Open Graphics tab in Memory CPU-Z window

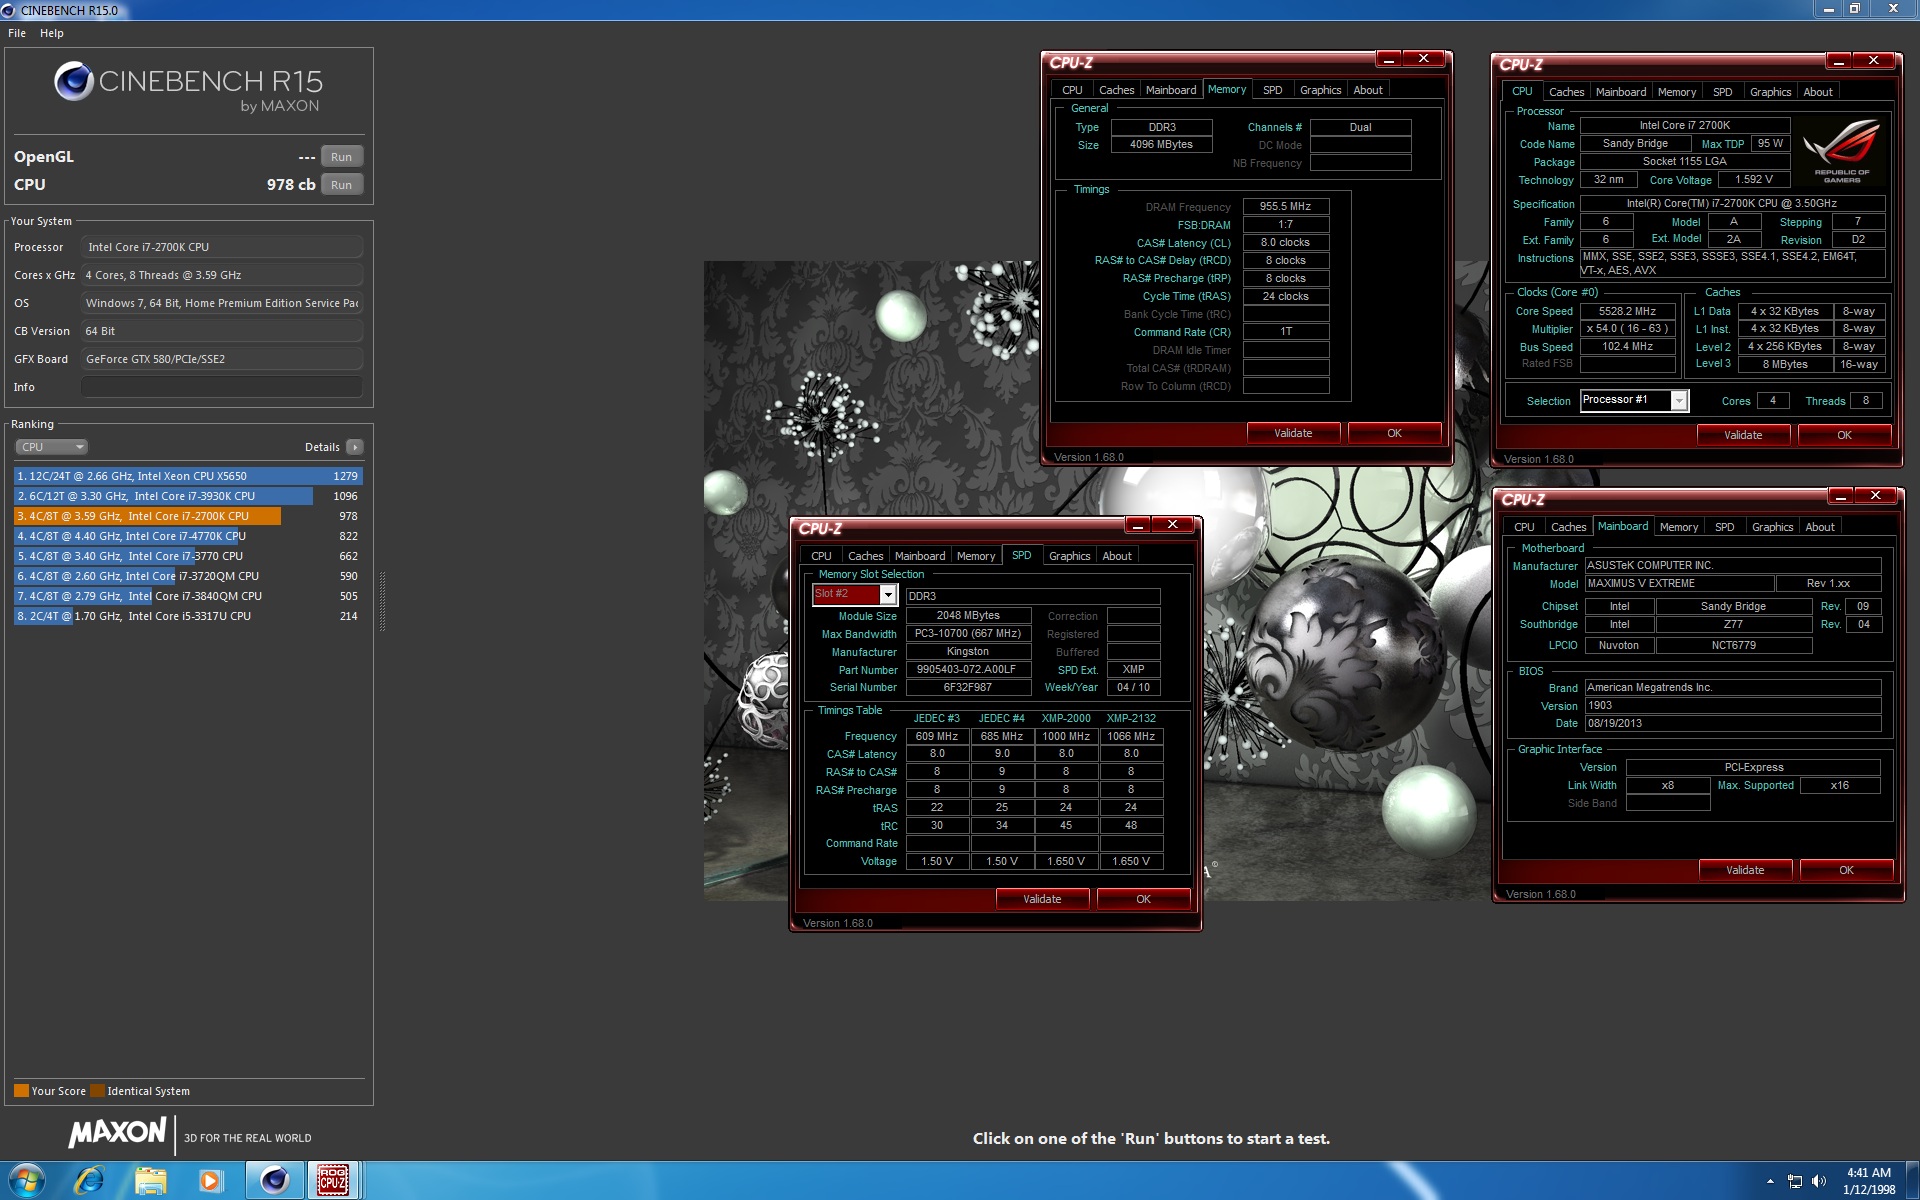1320,90
